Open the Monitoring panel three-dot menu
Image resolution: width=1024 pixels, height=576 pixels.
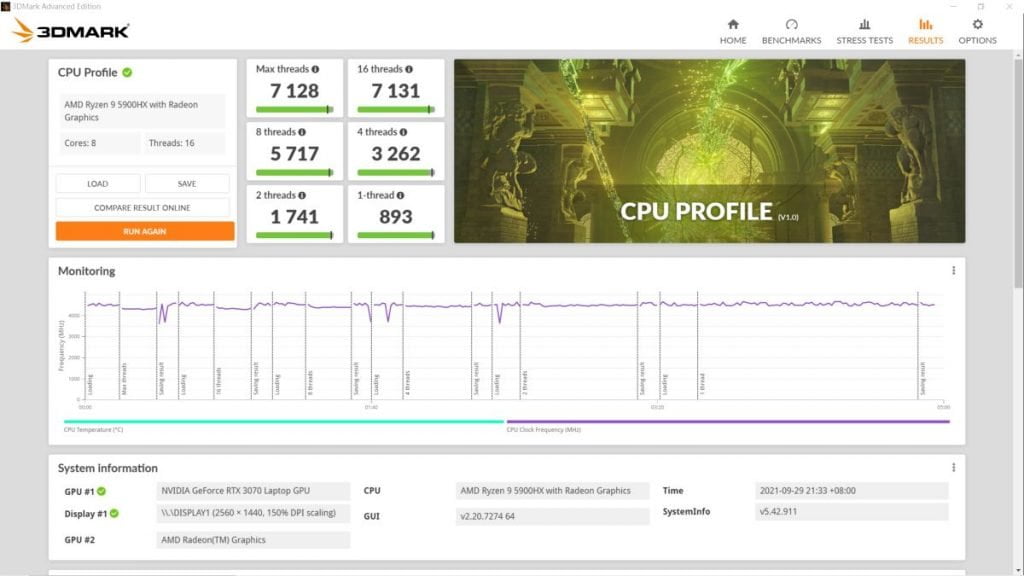(x=953, y=271)
